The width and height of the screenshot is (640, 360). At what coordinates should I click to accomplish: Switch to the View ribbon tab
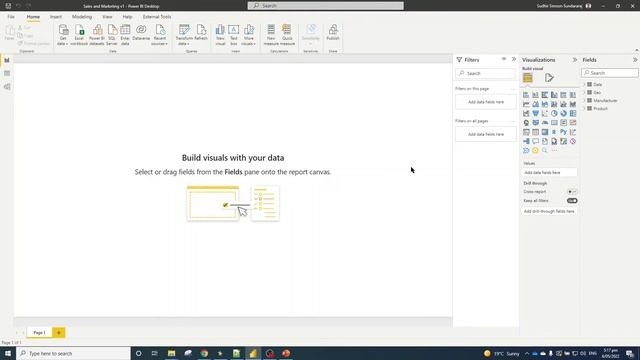(107, 17)
